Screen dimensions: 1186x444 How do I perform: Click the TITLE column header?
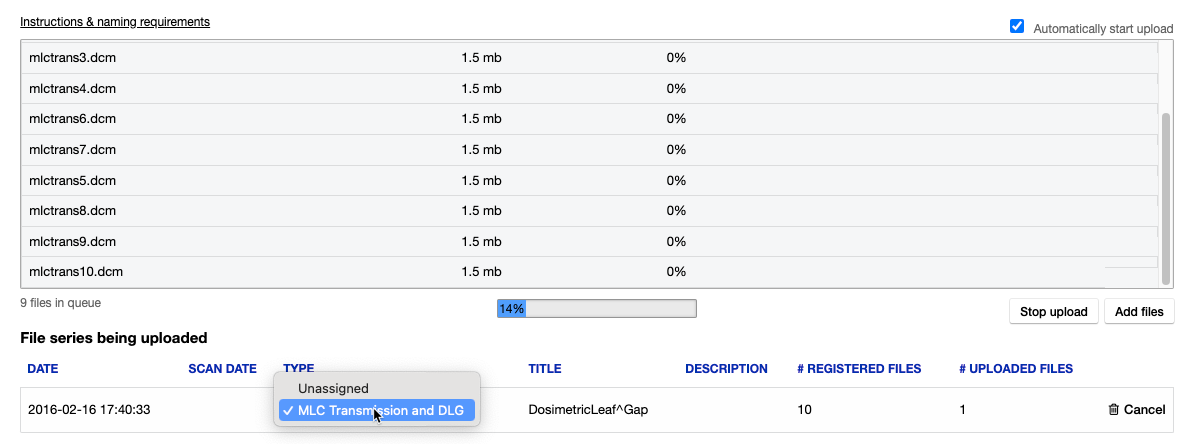(x=545, y=369)
